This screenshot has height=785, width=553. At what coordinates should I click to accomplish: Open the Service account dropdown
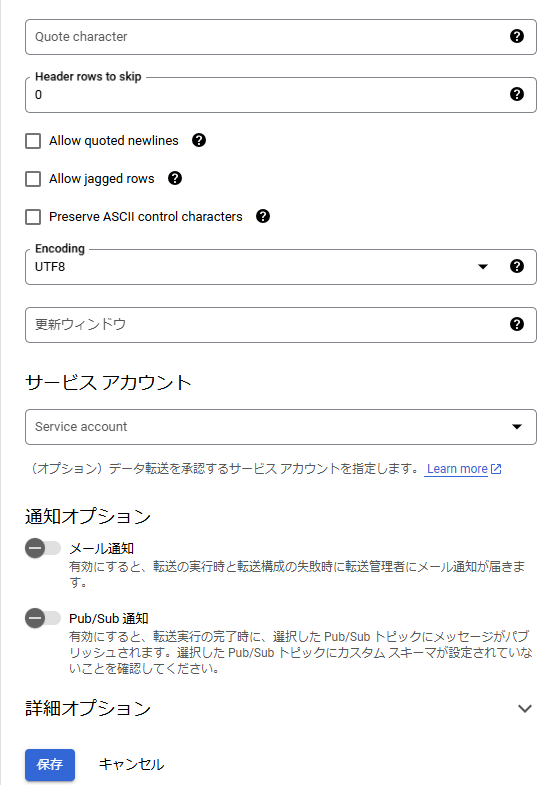click(281, 427)
